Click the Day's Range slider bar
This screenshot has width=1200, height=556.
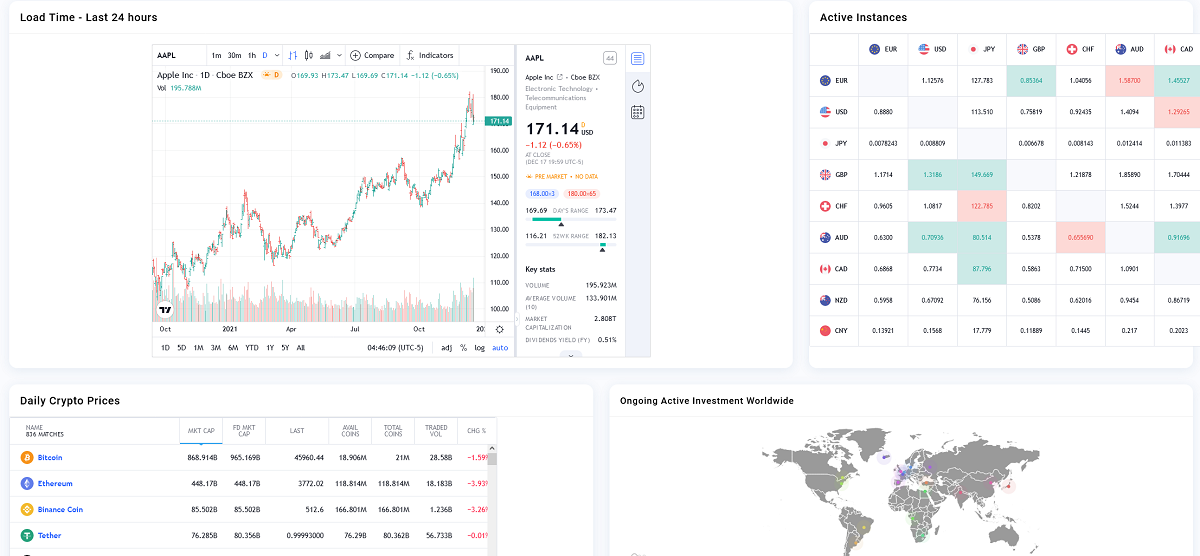tap(573, 219)
